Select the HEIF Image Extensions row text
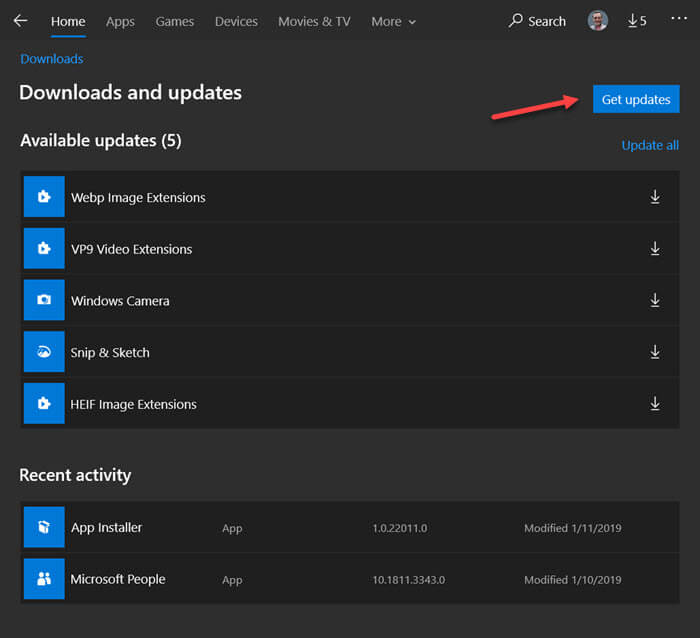The height and width of the screenshot is (638, 700). pos(133,404)
